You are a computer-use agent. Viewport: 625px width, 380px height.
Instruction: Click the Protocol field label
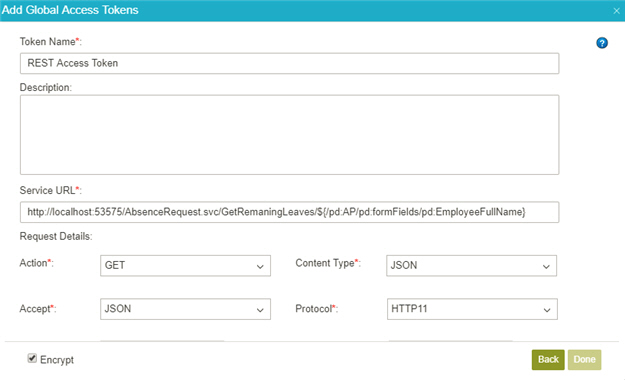point(316,309)
